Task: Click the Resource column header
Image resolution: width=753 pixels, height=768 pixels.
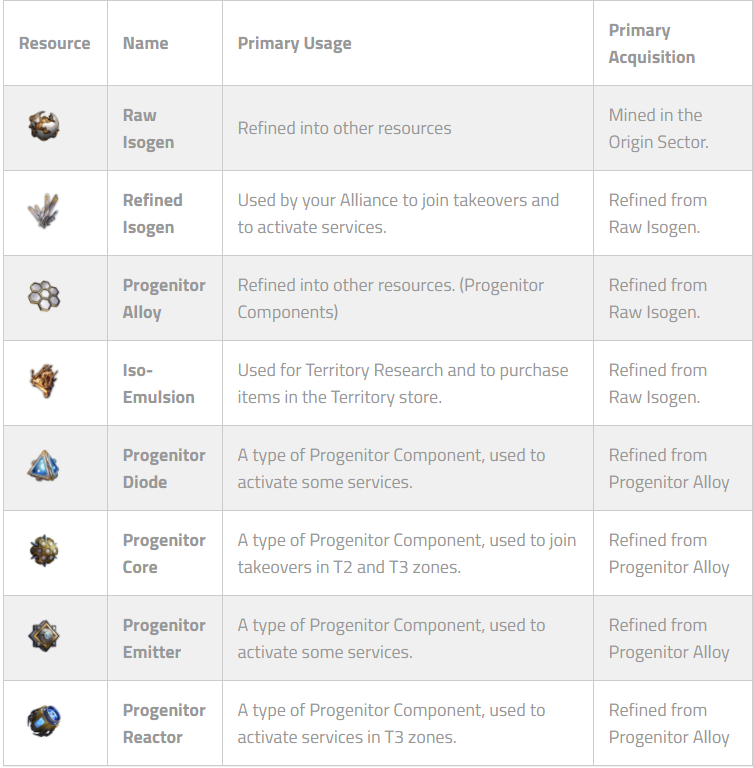Action: pos(54,44)
